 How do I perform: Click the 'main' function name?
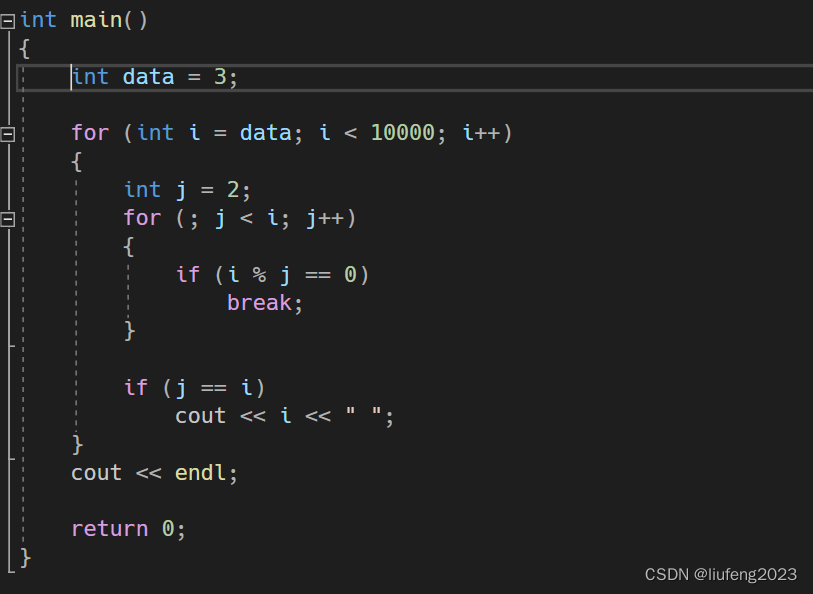click(96, 20)
